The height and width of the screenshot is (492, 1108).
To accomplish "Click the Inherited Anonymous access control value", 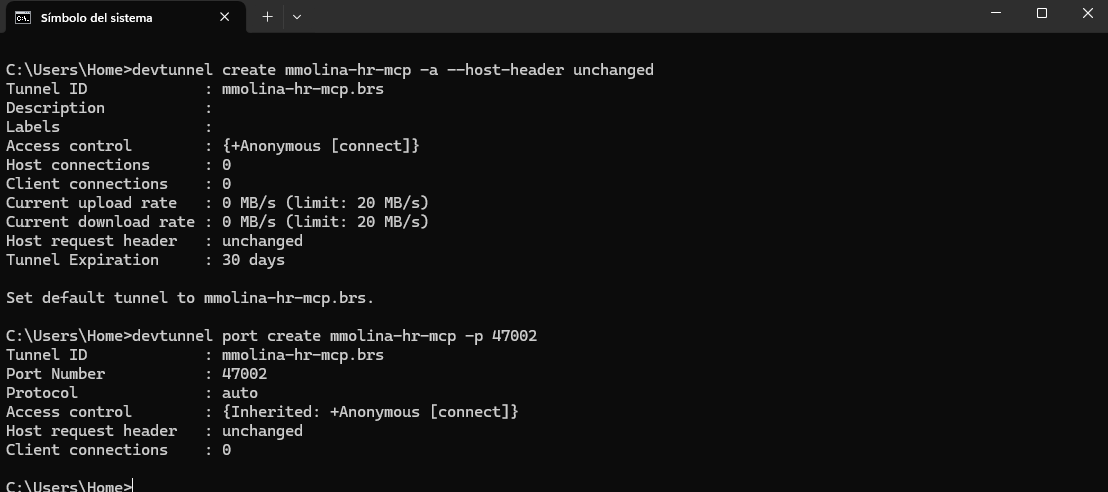I will 370,412.
